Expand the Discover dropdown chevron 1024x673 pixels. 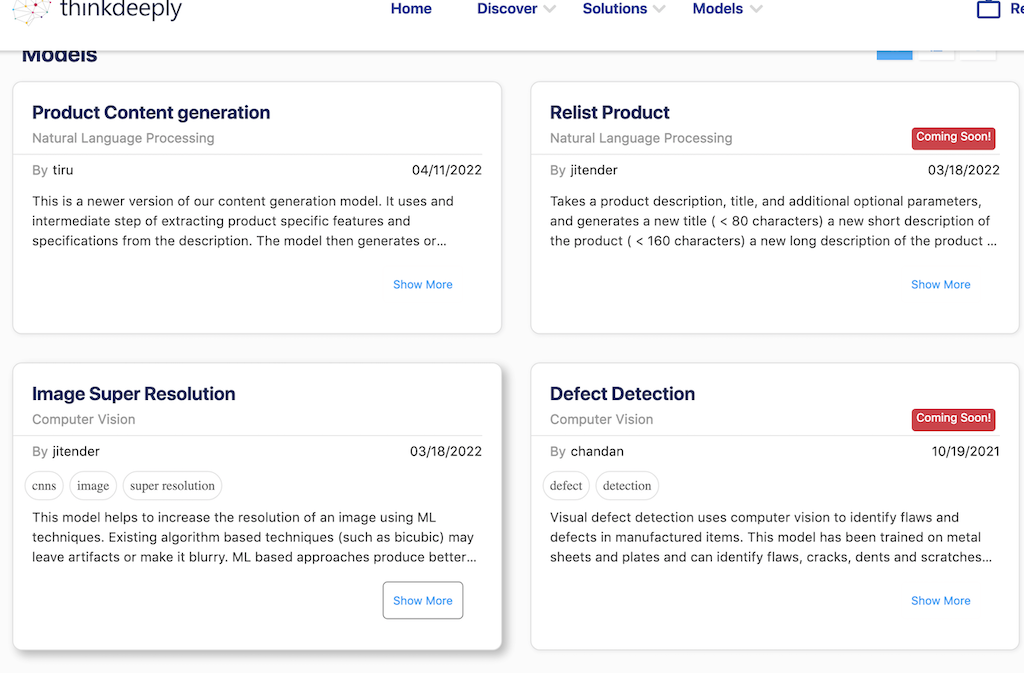coord(548,9)
